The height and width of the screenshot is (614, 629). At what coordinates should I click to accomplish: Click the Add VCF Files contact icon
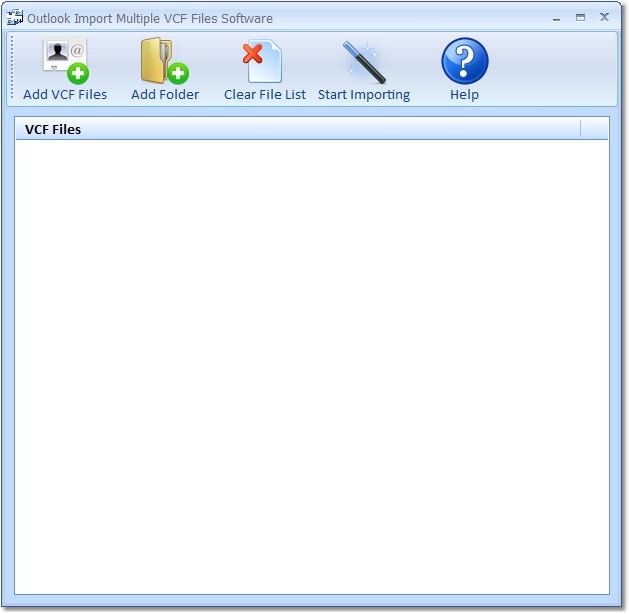pos(66,61)
